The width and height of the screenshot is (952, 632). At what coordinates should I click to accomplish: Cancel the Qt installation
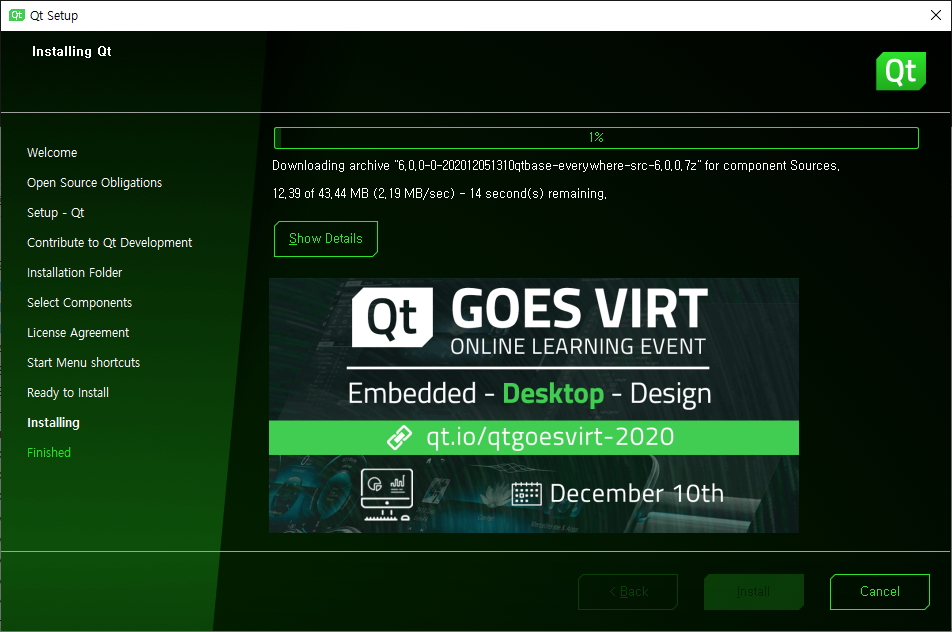click(x=879, y=591)
